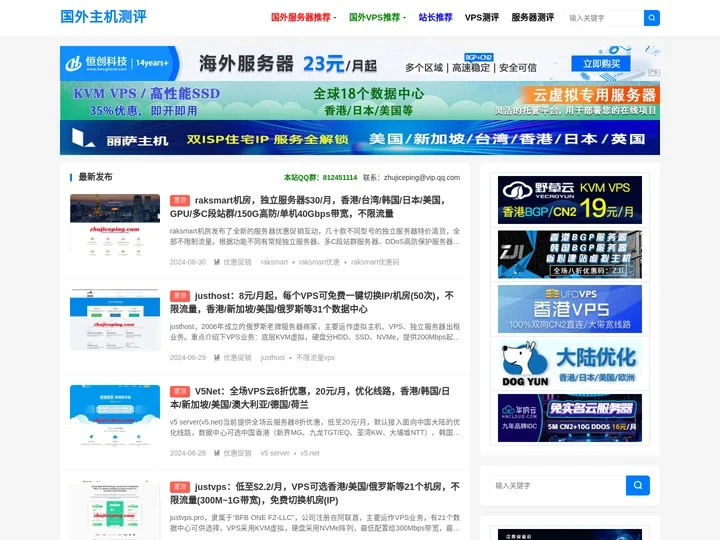The height and width of the screenshot is (540, 720).
Task: Click the raksmart优惠码 tag
Action: tap(375, 262)
